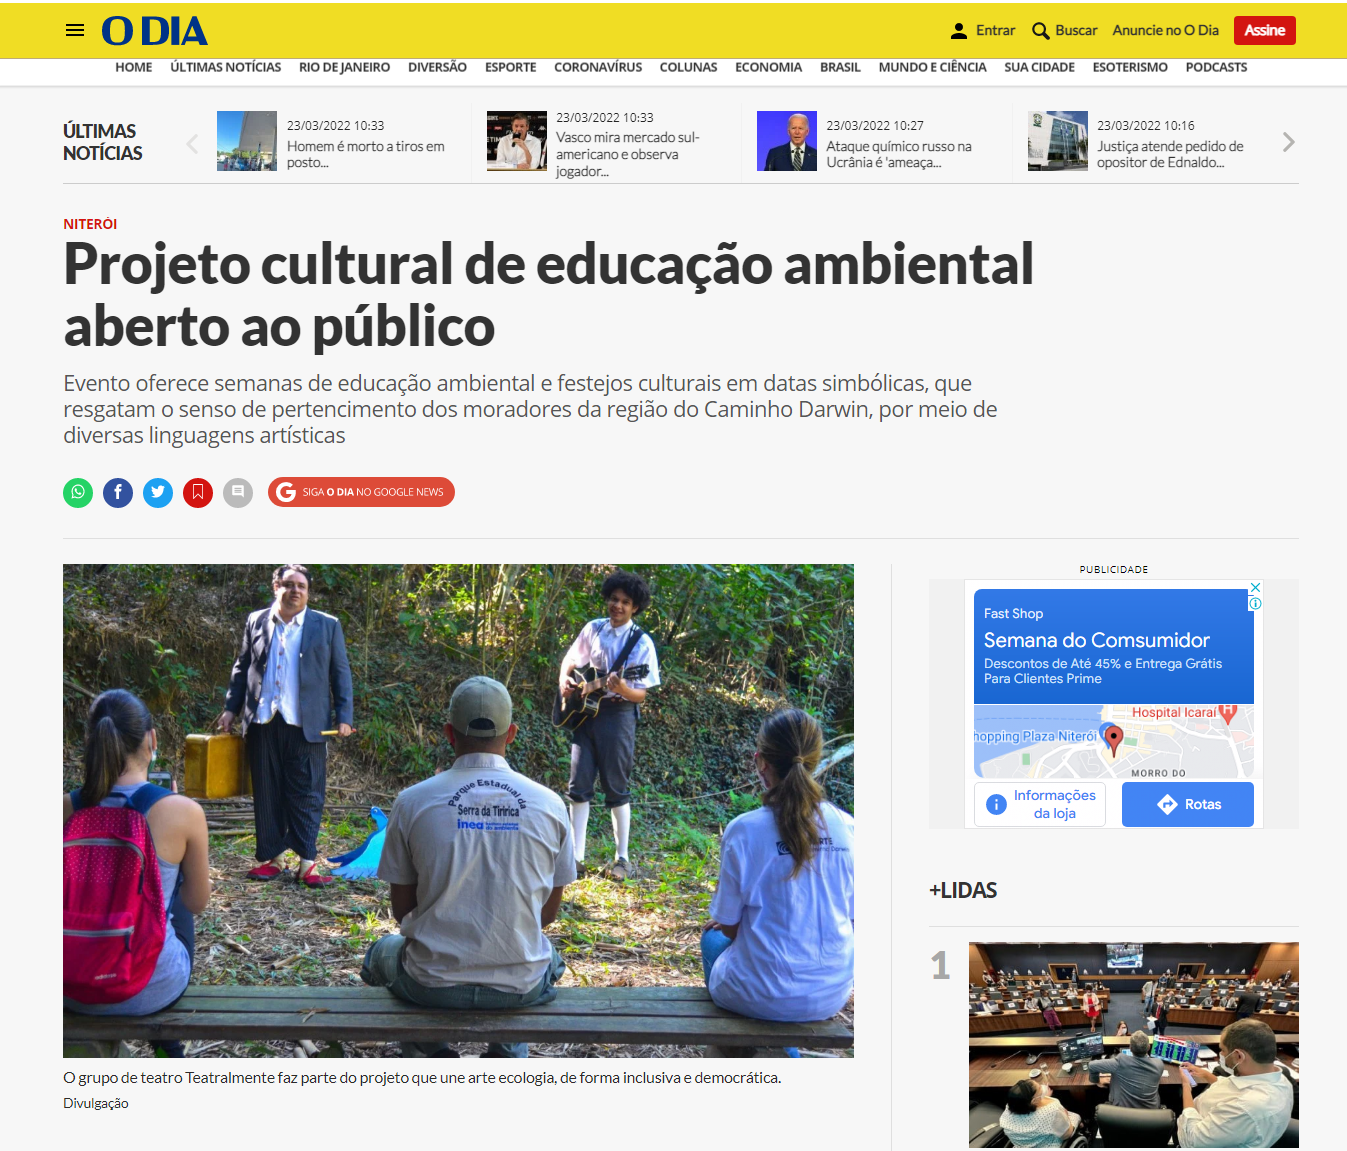Share article on WhatsApp
Image resolution: width=1347 pixels, height=1151 pixels.
pos(78,492)
